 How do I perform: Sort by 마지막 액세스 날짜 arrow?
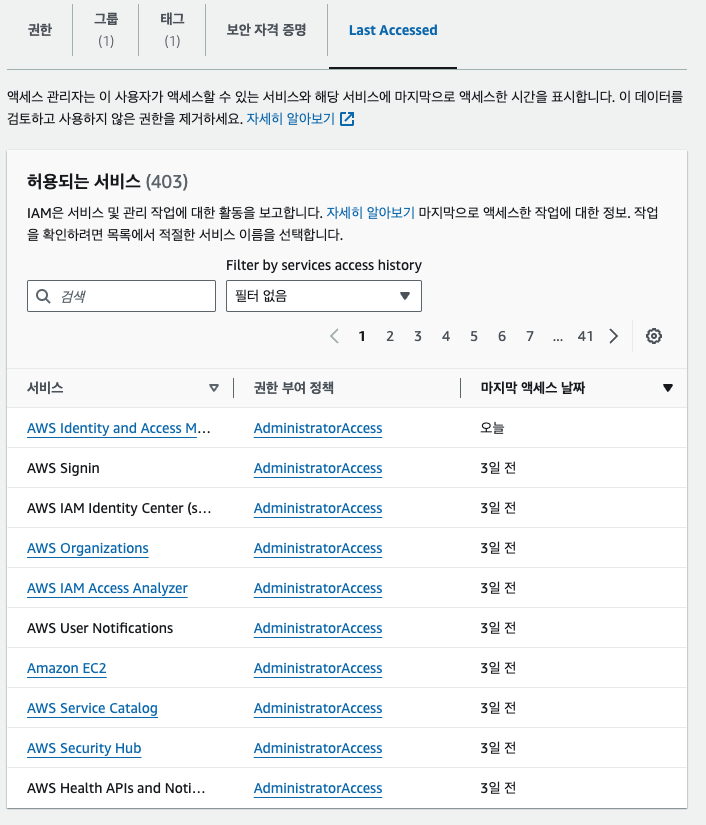668,388
